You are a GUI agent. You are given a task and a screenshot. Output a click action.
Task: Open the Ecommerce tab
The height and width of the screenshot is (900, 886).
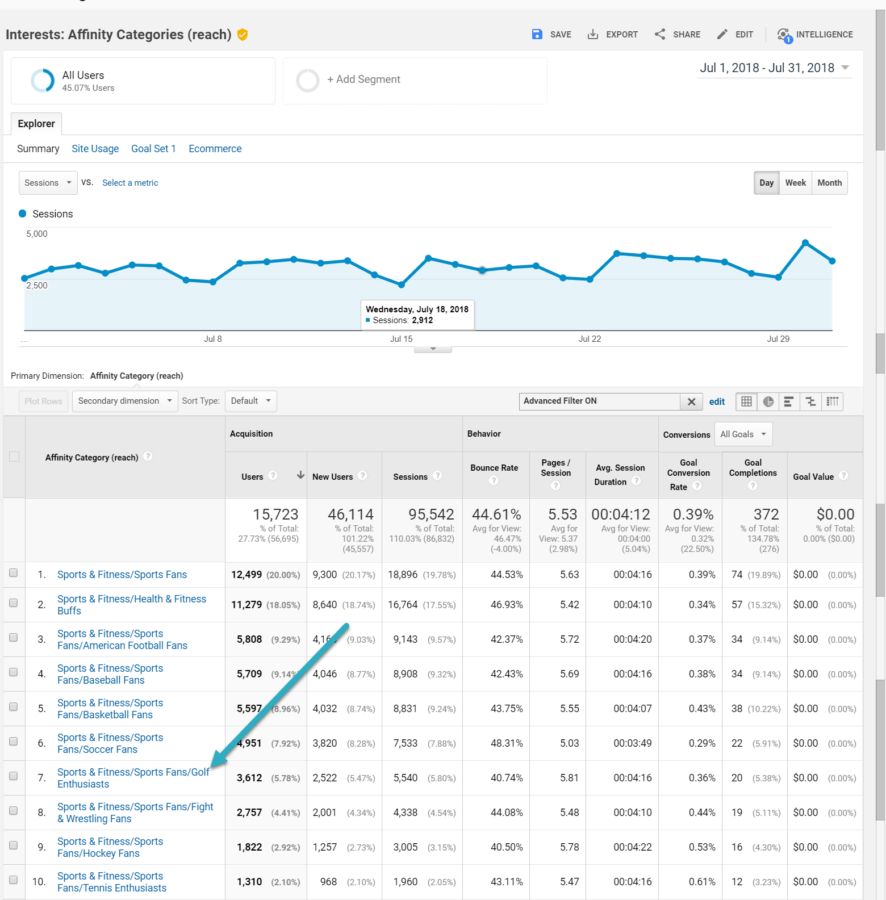(x=215, y=149)
